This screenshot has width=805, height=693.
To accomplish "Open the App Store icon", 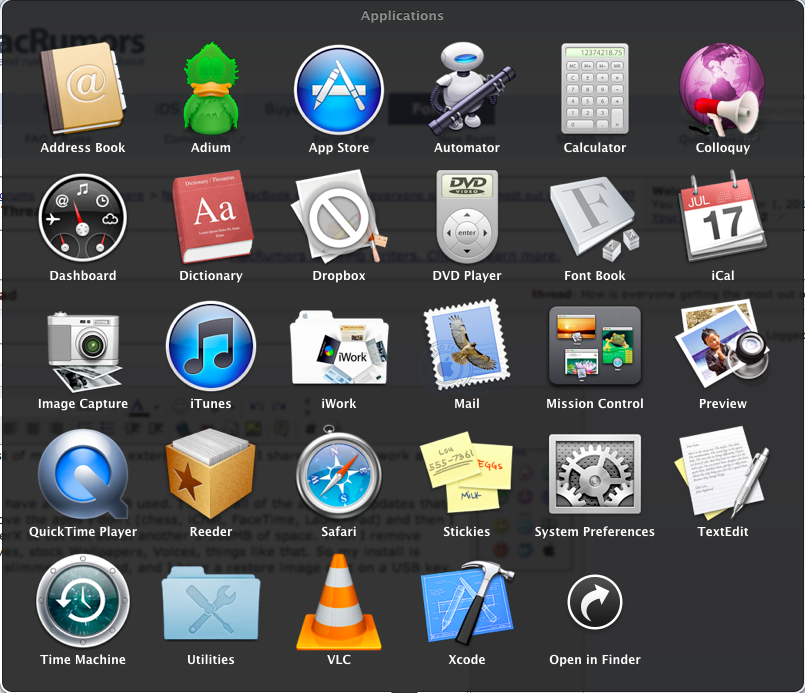I will (339, 89).
